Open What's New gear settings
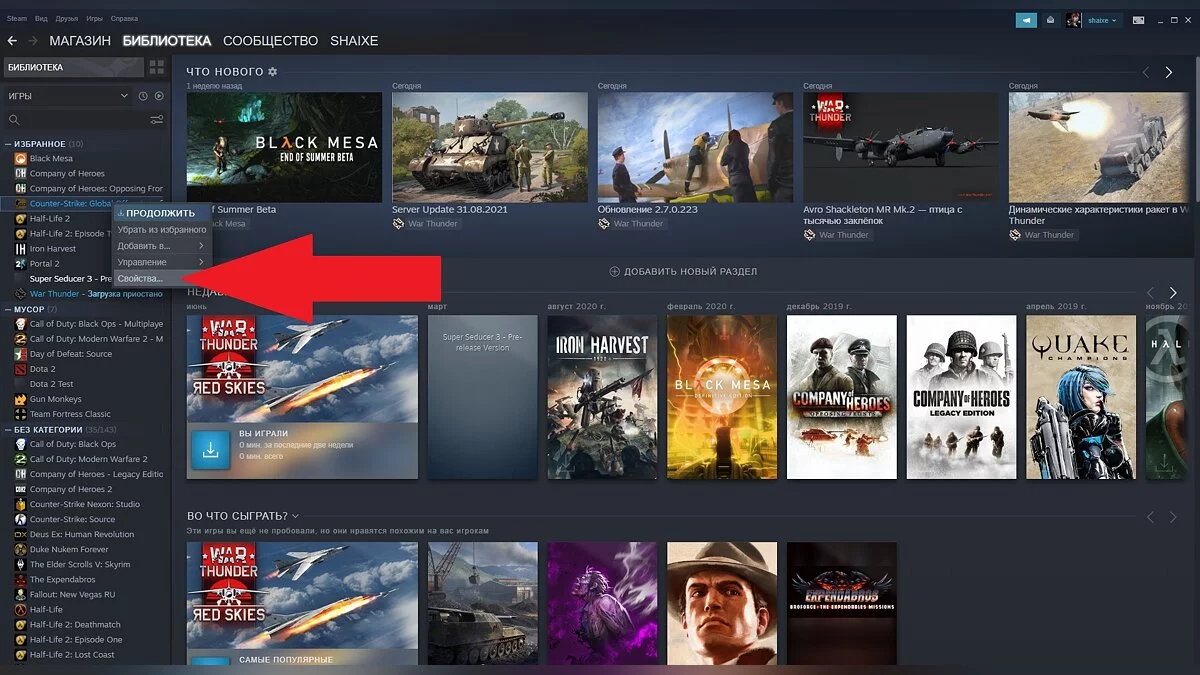The height and width of the screenshot is (675, 1200). point(273,72)
